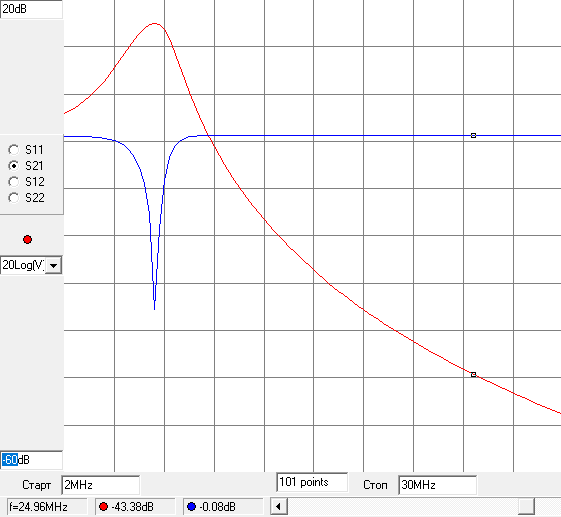This screenshot has width=561, height=517.
Task: Click the blue trace -0.08dB readout
Action: pyautogui.click(x=223, y=507)
